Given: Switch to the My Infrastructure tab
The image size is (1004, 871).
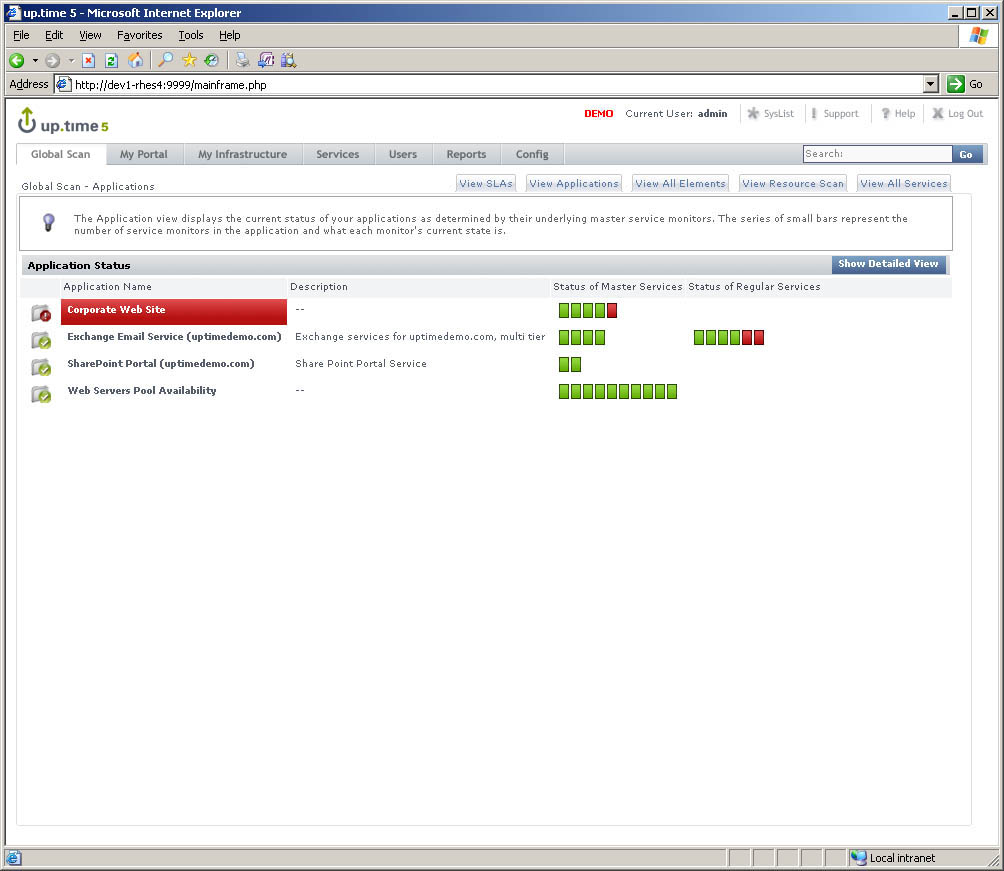Looking at the screenshot, I should (242, 154).
